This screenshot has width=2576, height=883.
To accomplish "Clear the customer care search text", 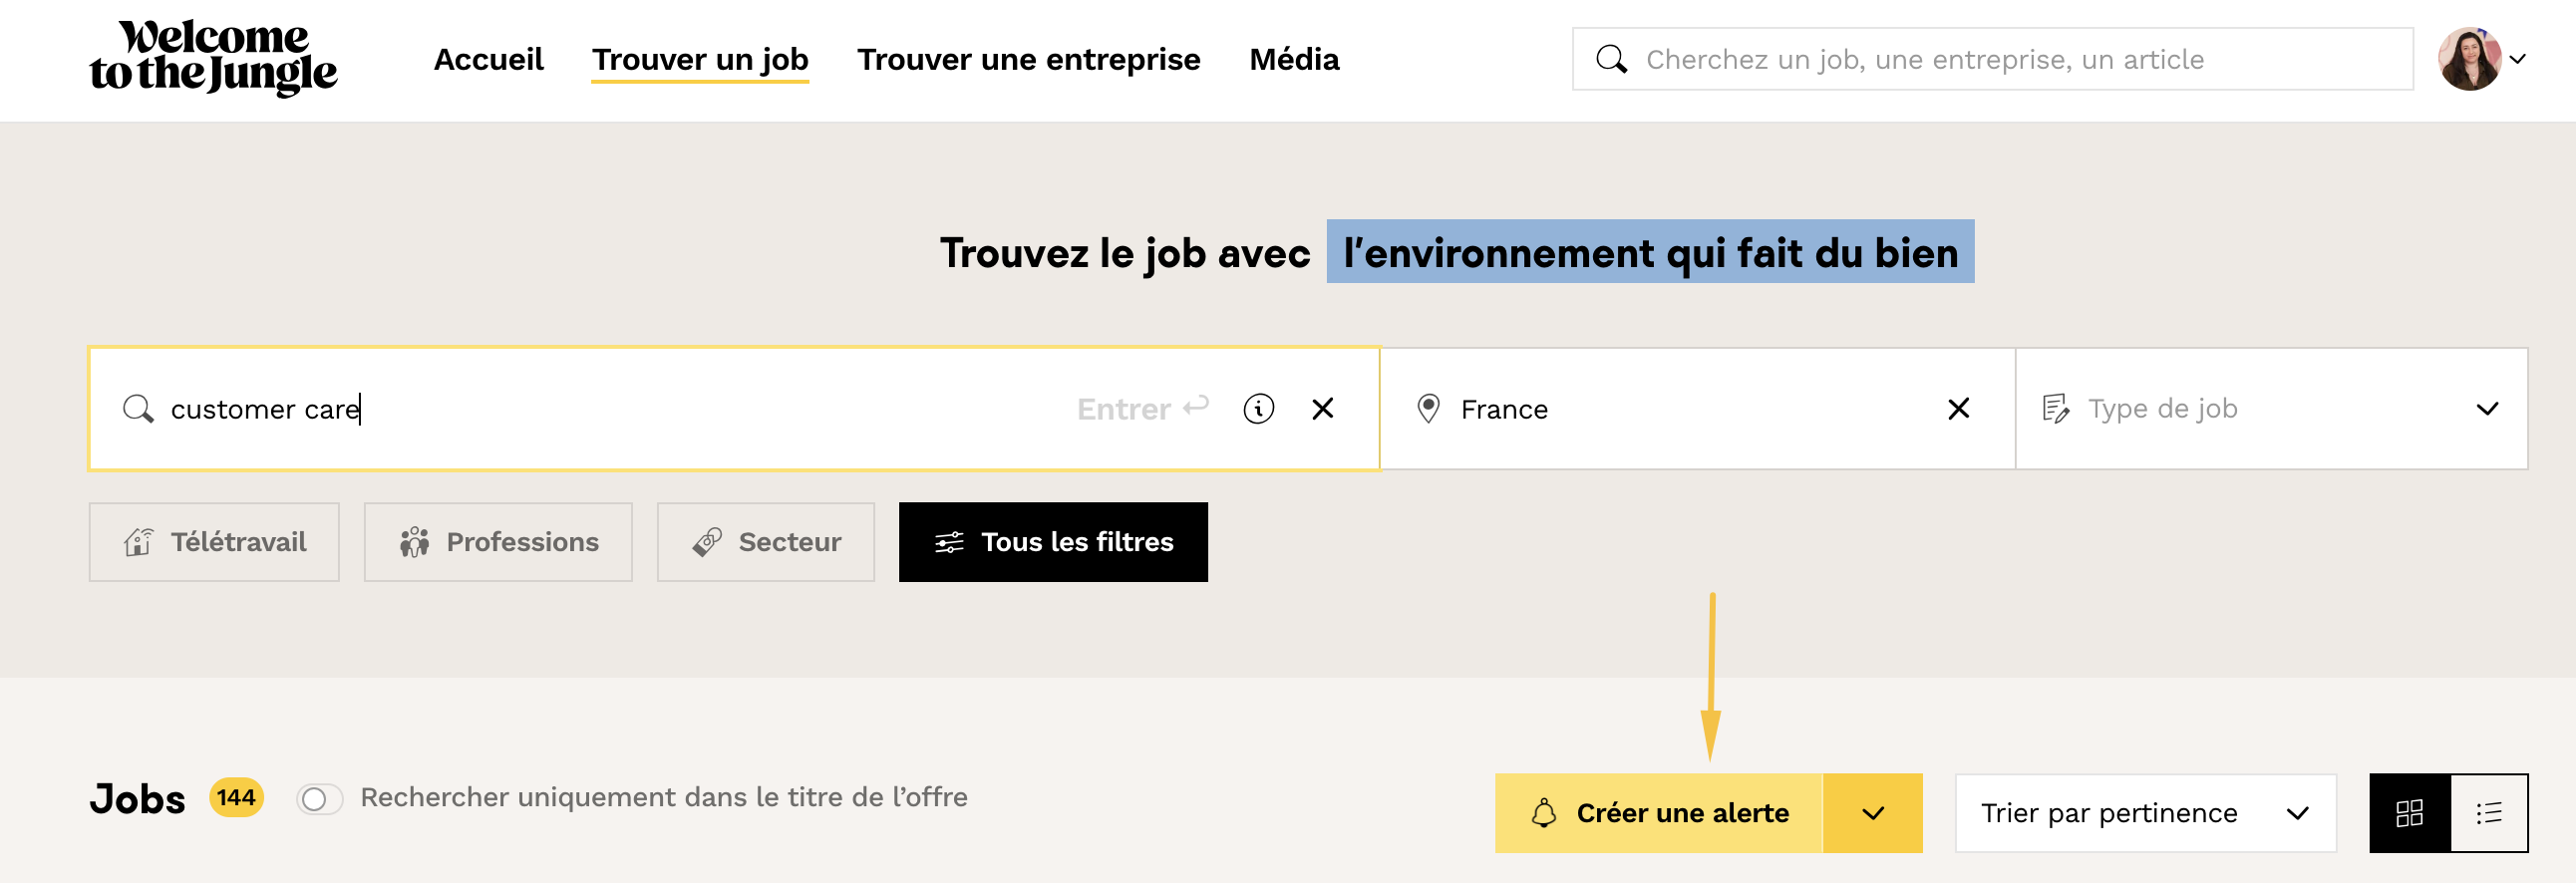I will (x=1322, y=409).
